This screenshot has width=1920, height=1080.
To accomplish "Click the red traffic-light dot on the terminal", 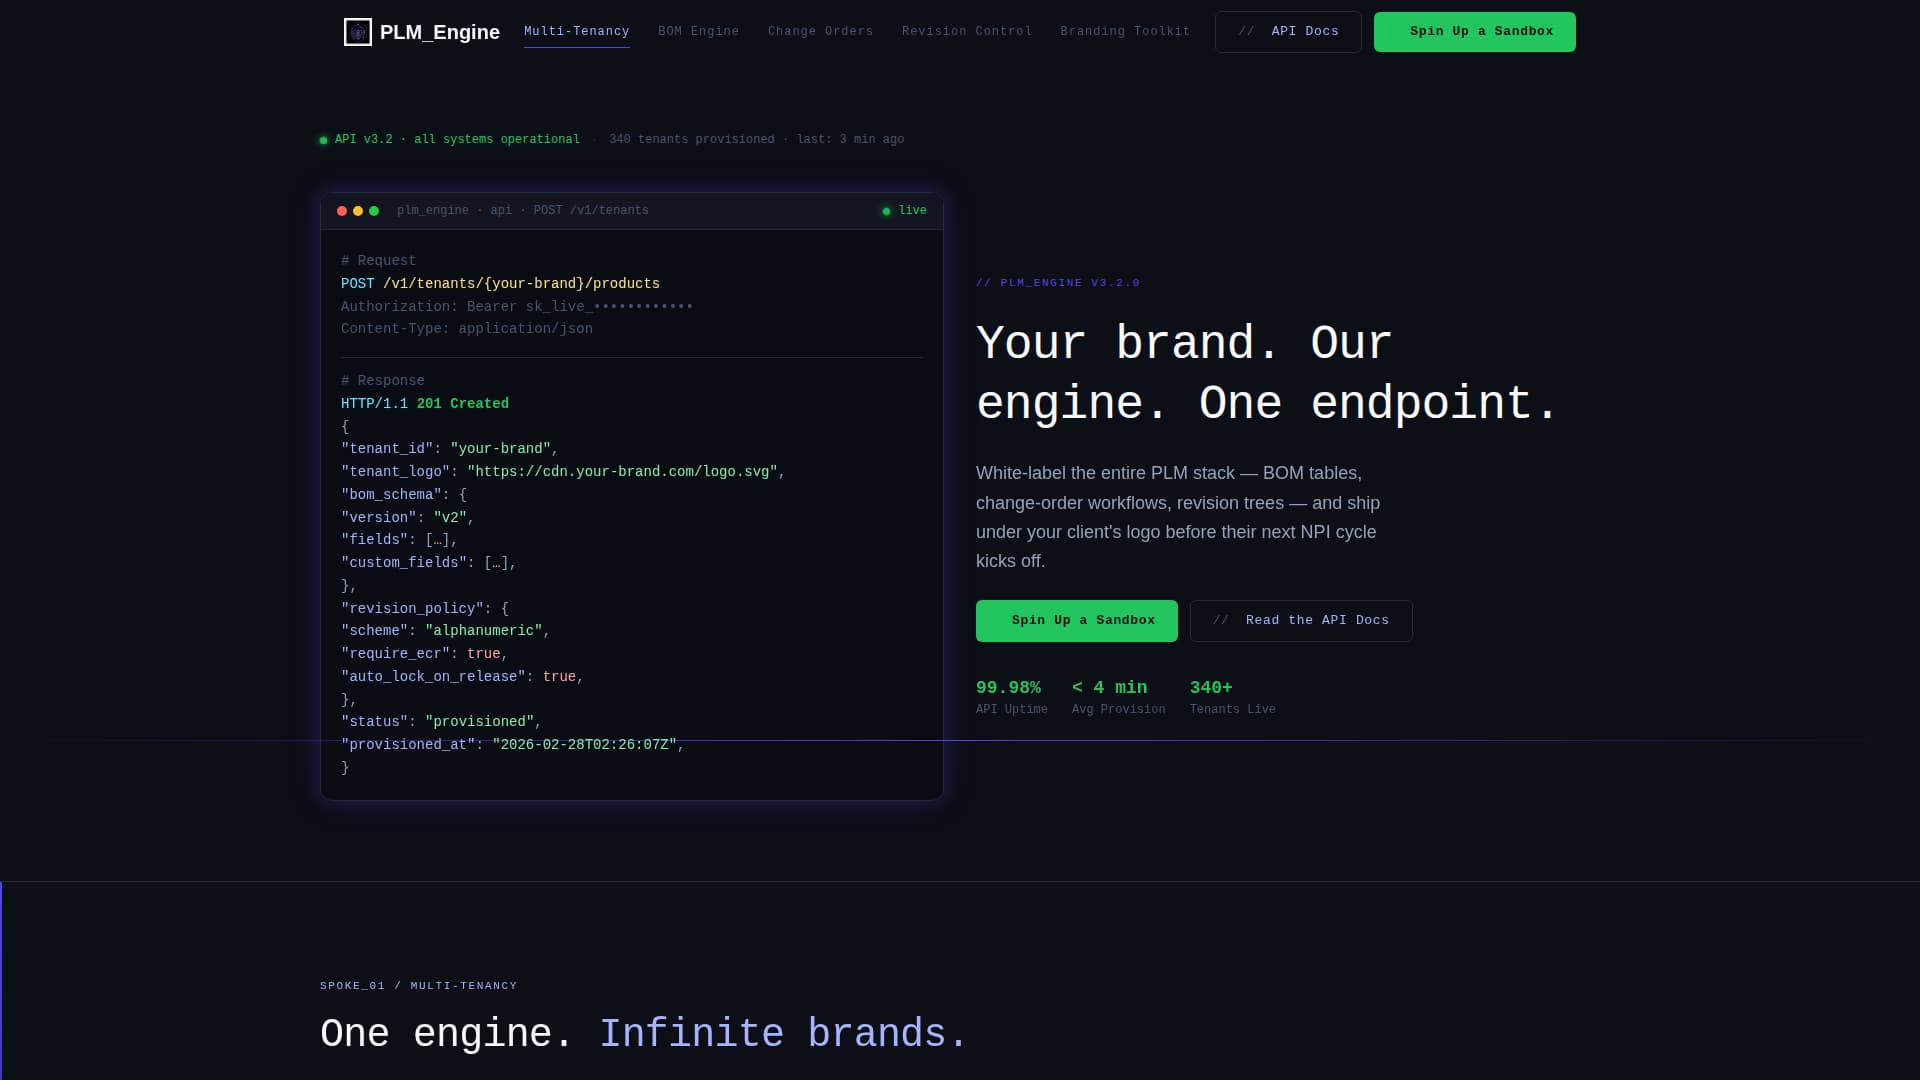I will click(x=342, y=210).
